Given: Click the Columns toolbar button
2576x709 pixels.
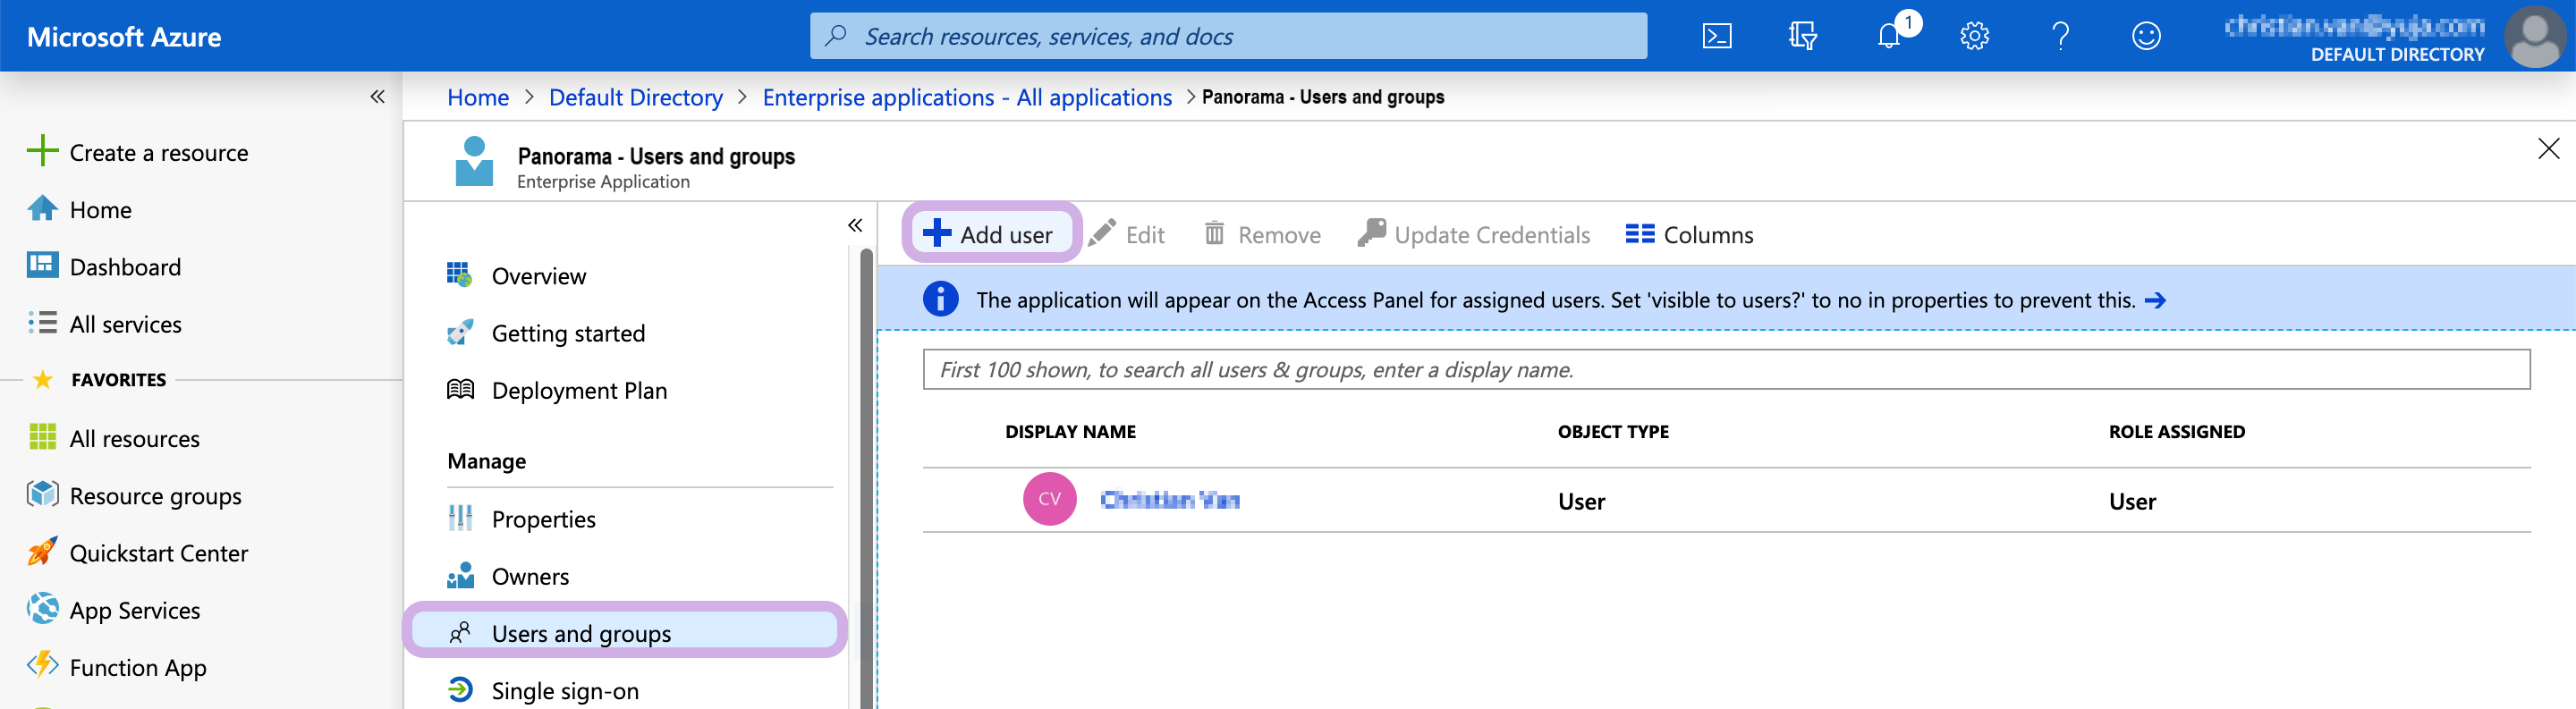Looking at the screenshot, I should coord(1689,235).
